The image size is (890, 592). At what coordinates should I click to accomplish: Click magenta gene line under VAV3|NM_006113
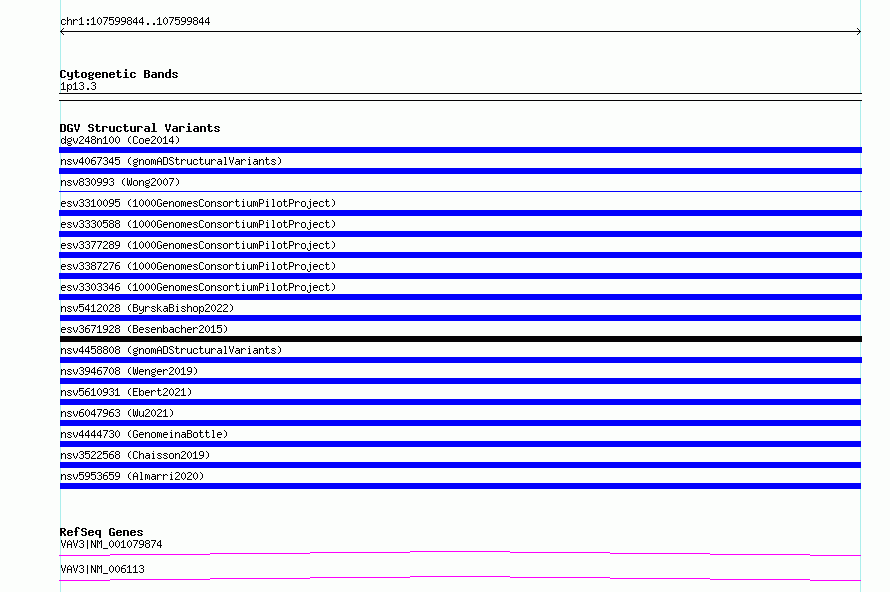[460, 578]
